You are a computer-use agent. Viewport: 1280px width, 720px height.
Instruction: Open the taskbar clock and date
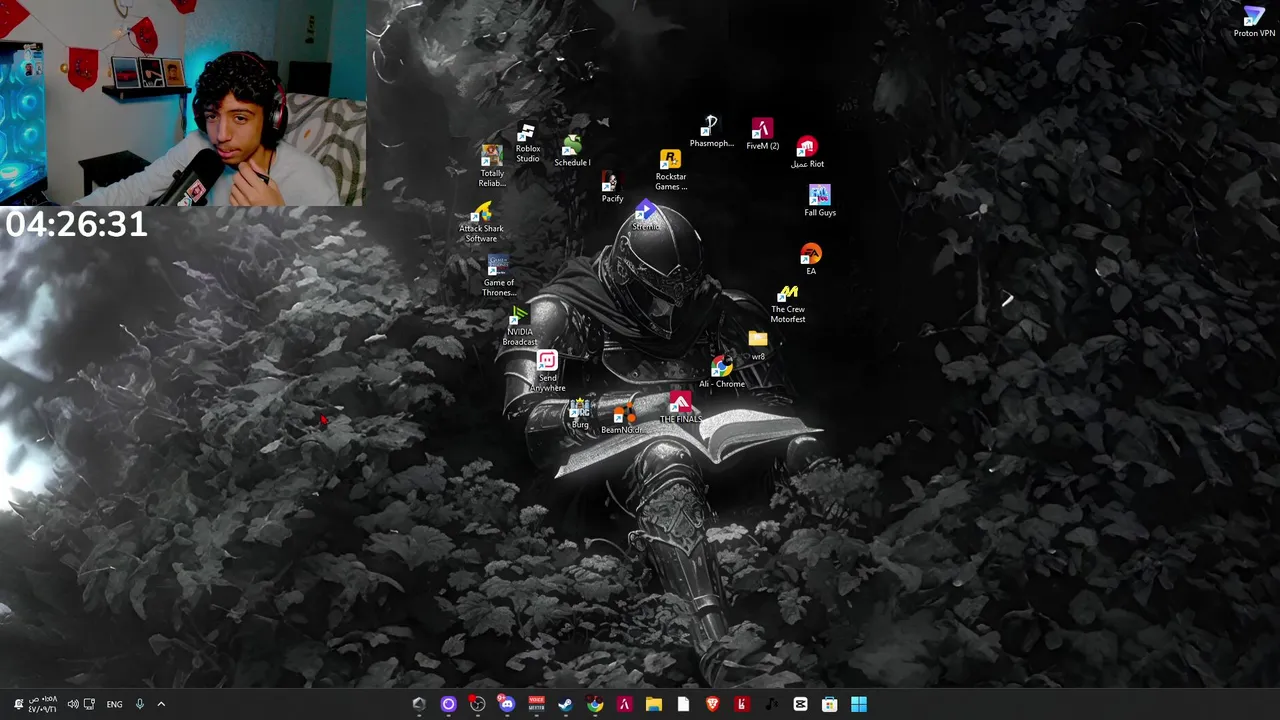[43, 704]
